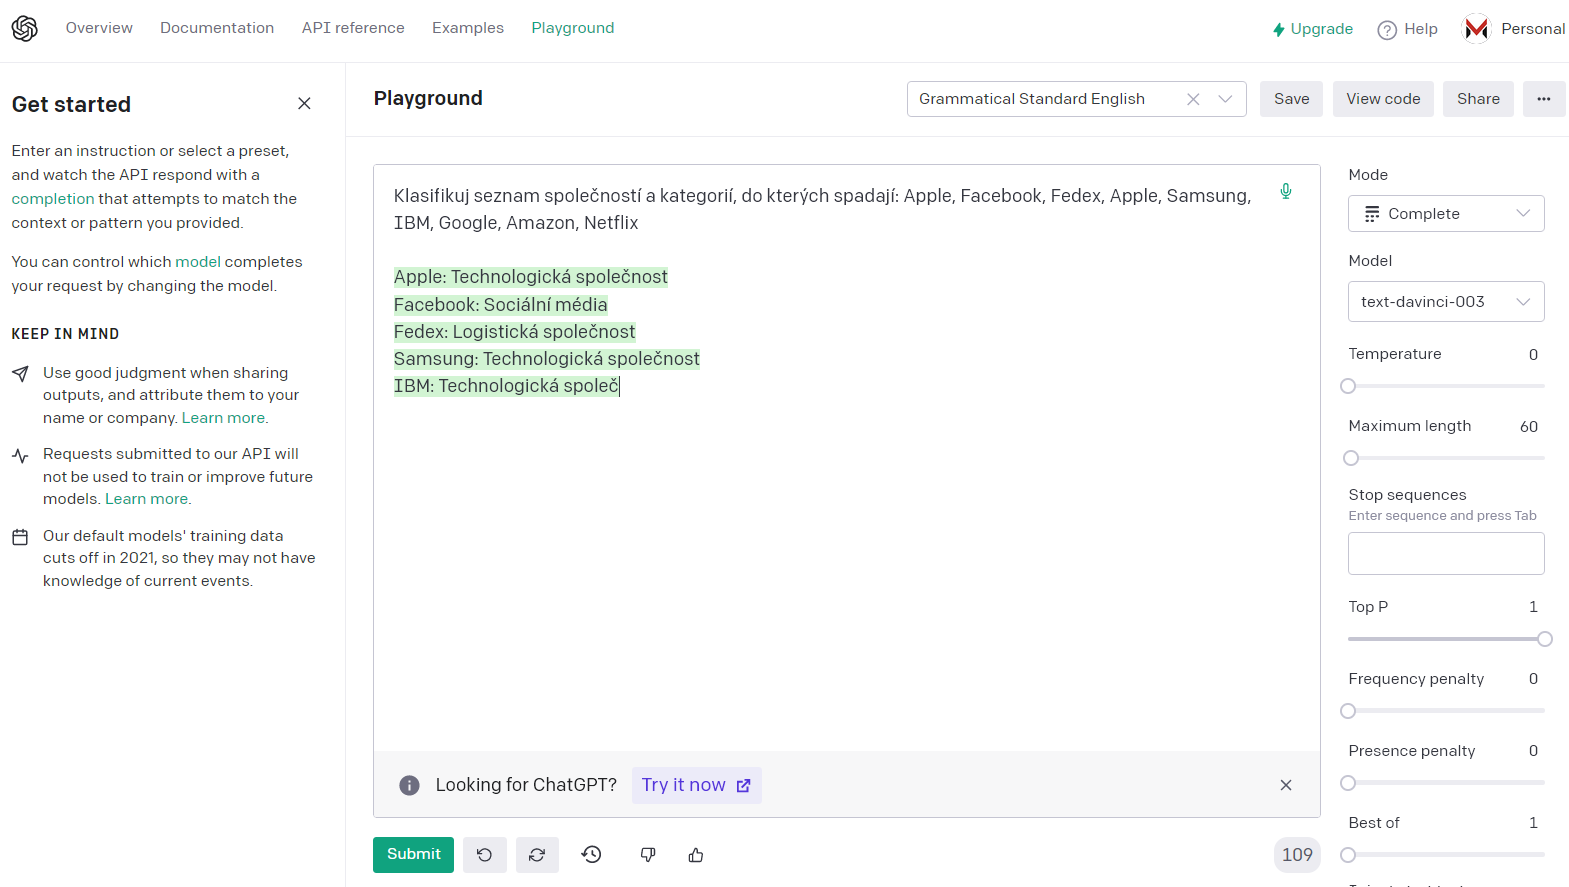Screen dimensions: 1569x887
Task: Click the Stop sequences input field
Action: [x=1446, y=553]
